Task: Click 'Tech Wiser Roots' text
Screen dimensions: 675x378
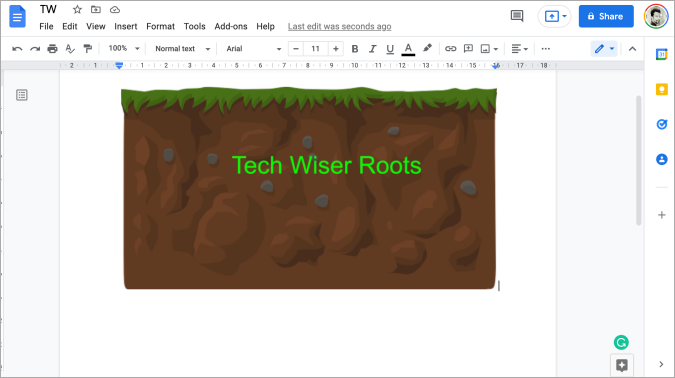Action: [326, 165]
